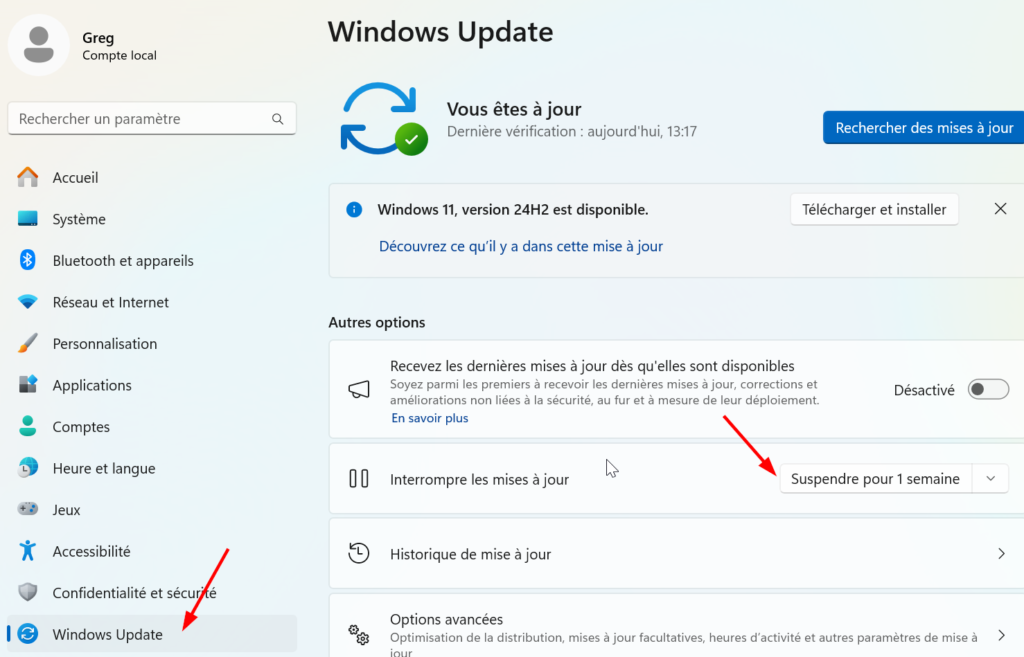
Task: Click the Heure et langue clock icon
Action: [x=27, y=468]
